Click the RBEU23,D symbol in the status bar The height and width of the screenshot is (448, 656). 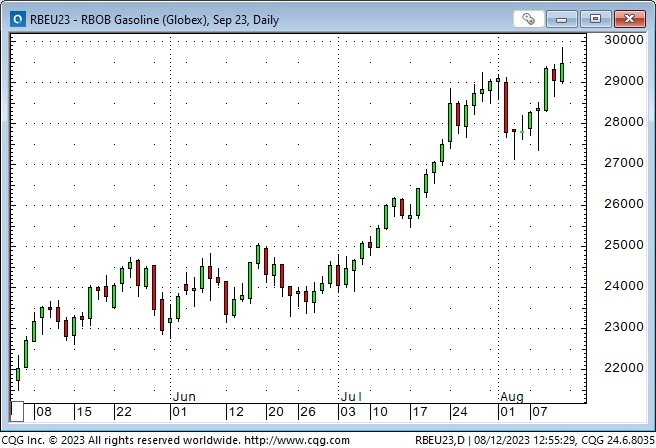coord(440,440)
